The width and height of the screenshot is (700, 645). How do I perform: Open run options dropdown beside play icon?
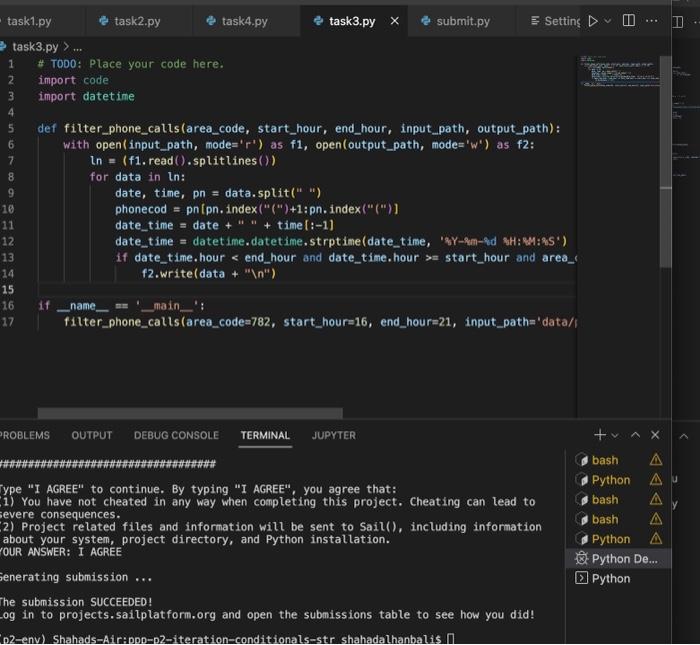click(608, 21)
